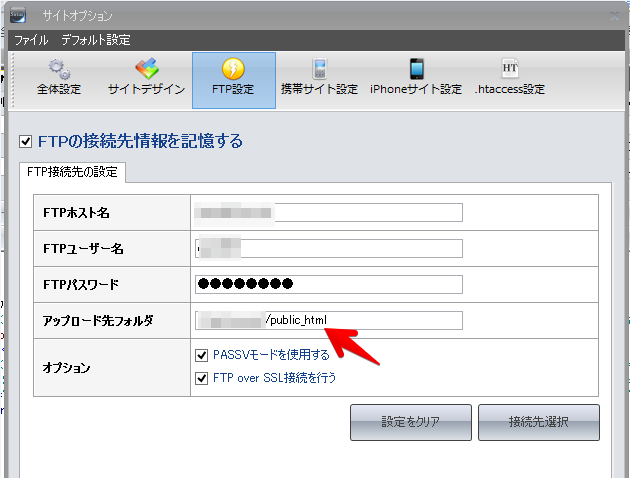Toggle FTPの接続先情報を記憶する checkbox
630x478 pixels.
click(26, 141)
